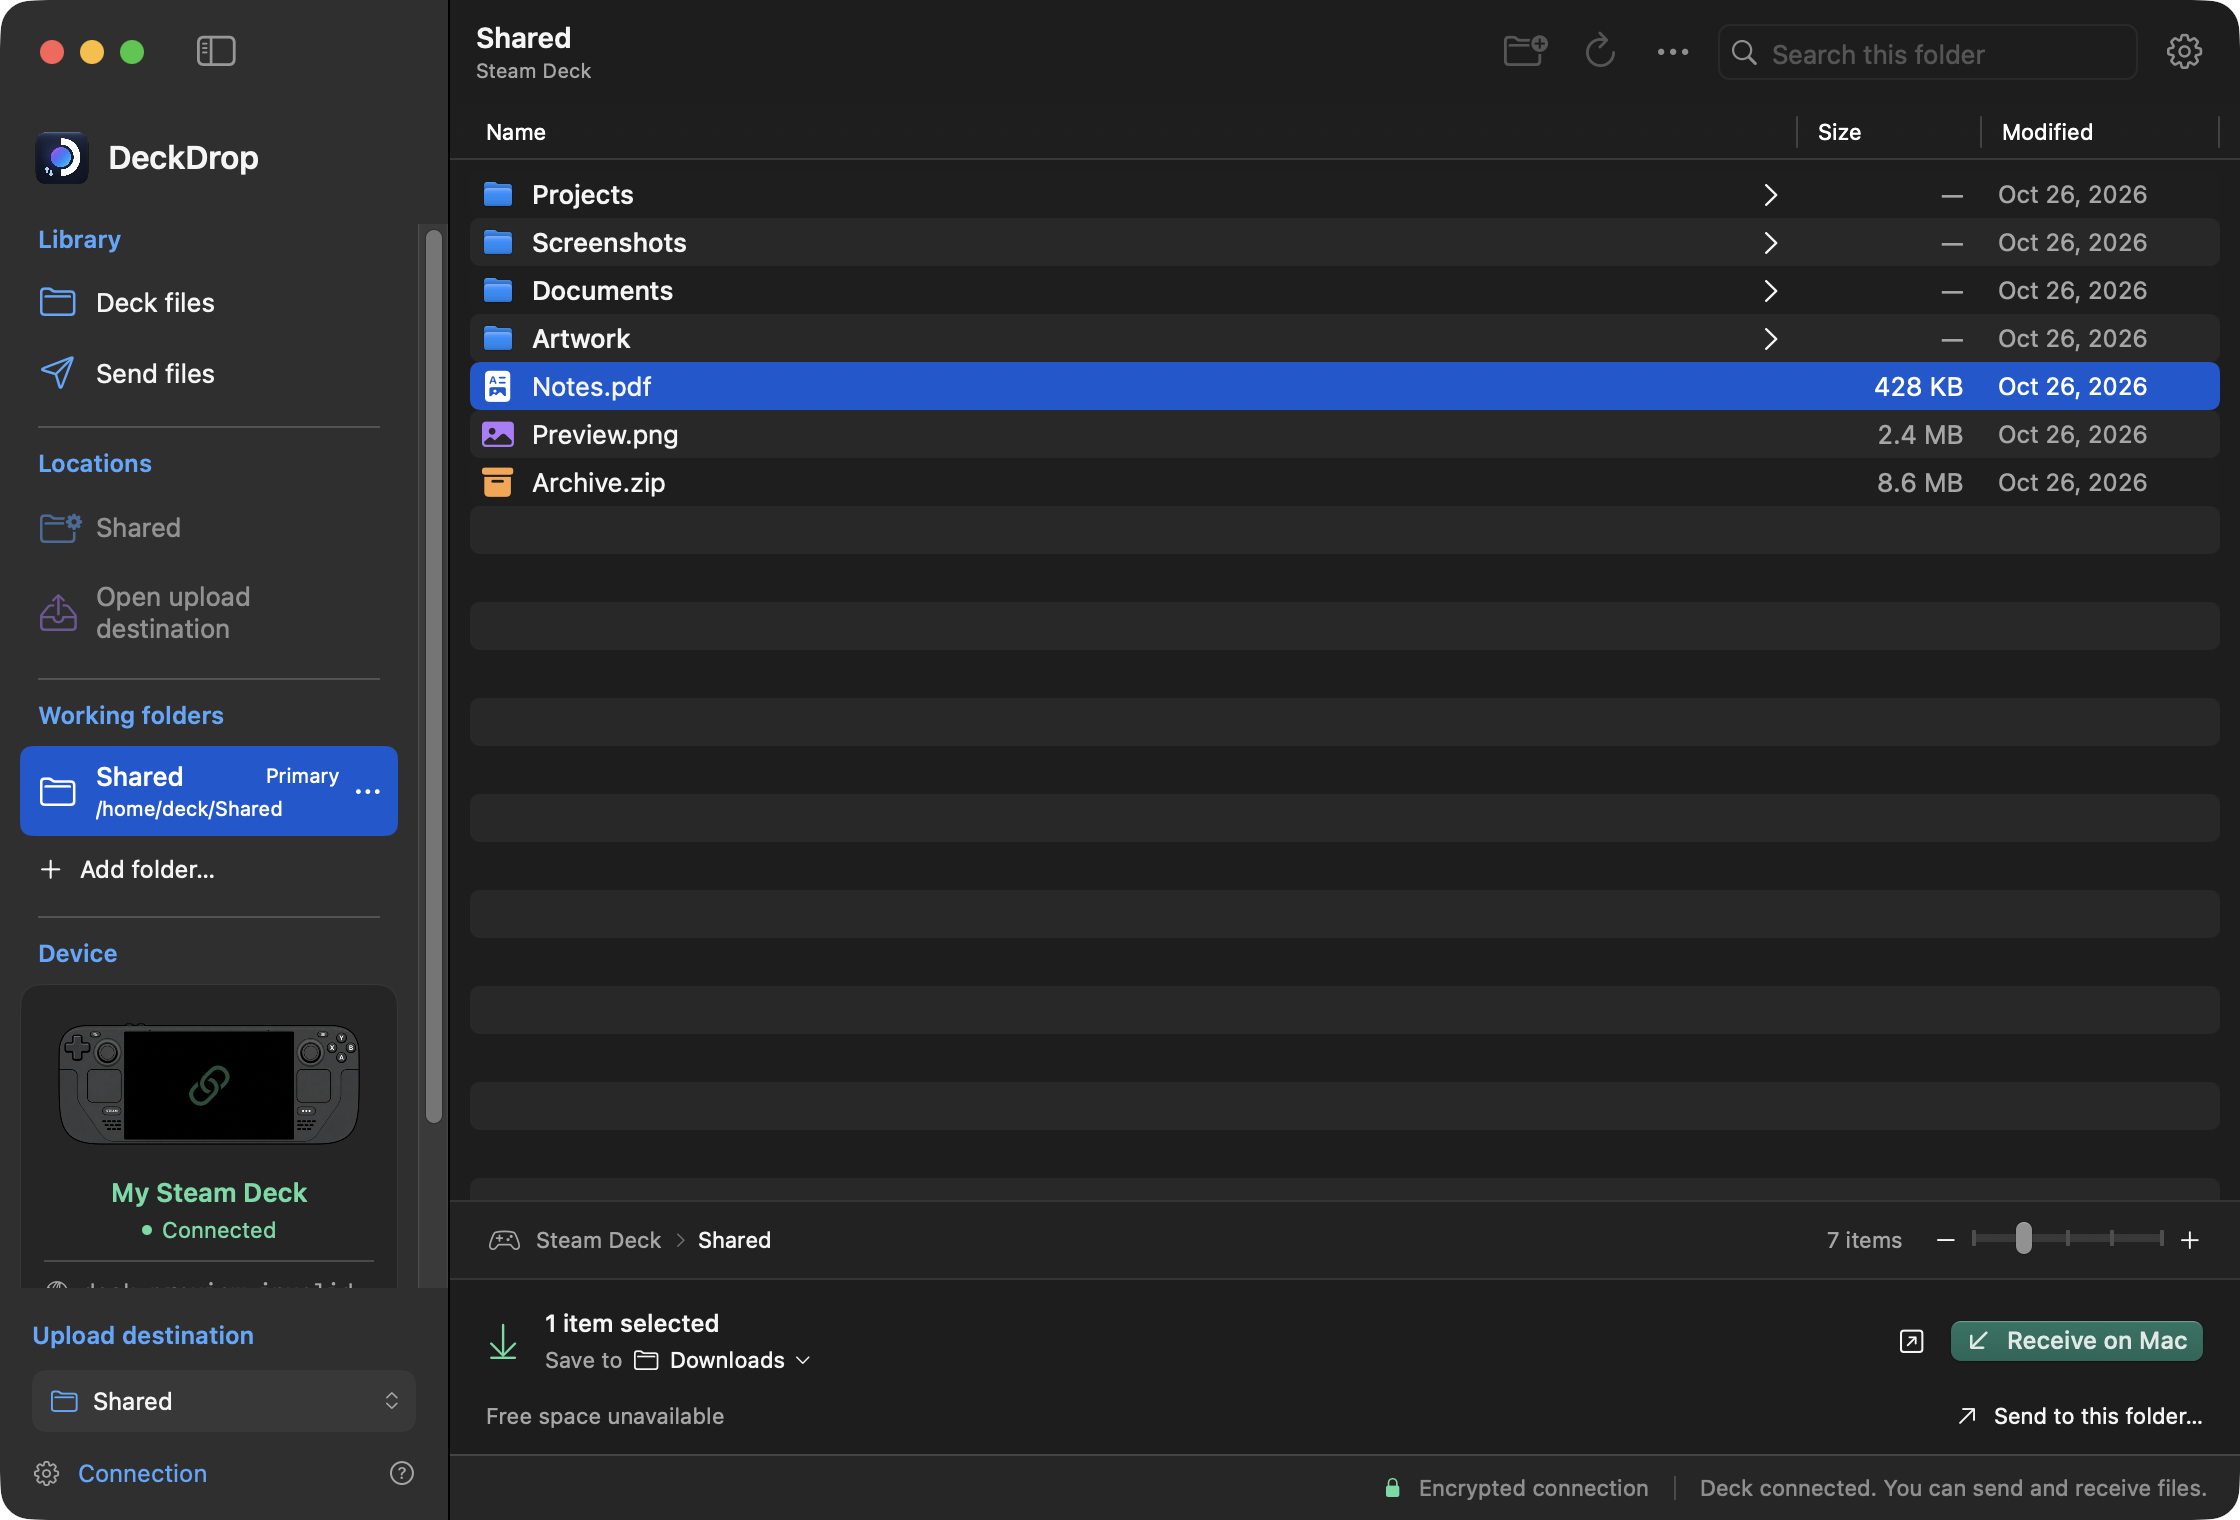Click the help question mark icon
This screenshot has width=2240, height=1520.
402,1473
